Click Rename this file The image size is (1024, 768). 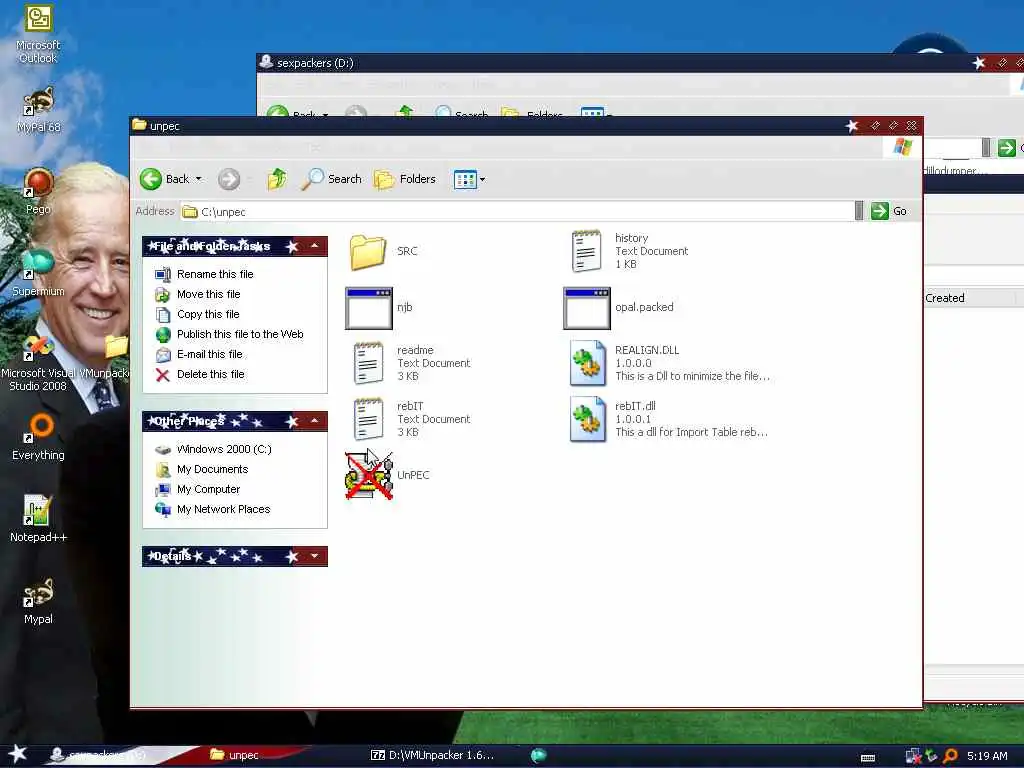[x=215, y=274]
